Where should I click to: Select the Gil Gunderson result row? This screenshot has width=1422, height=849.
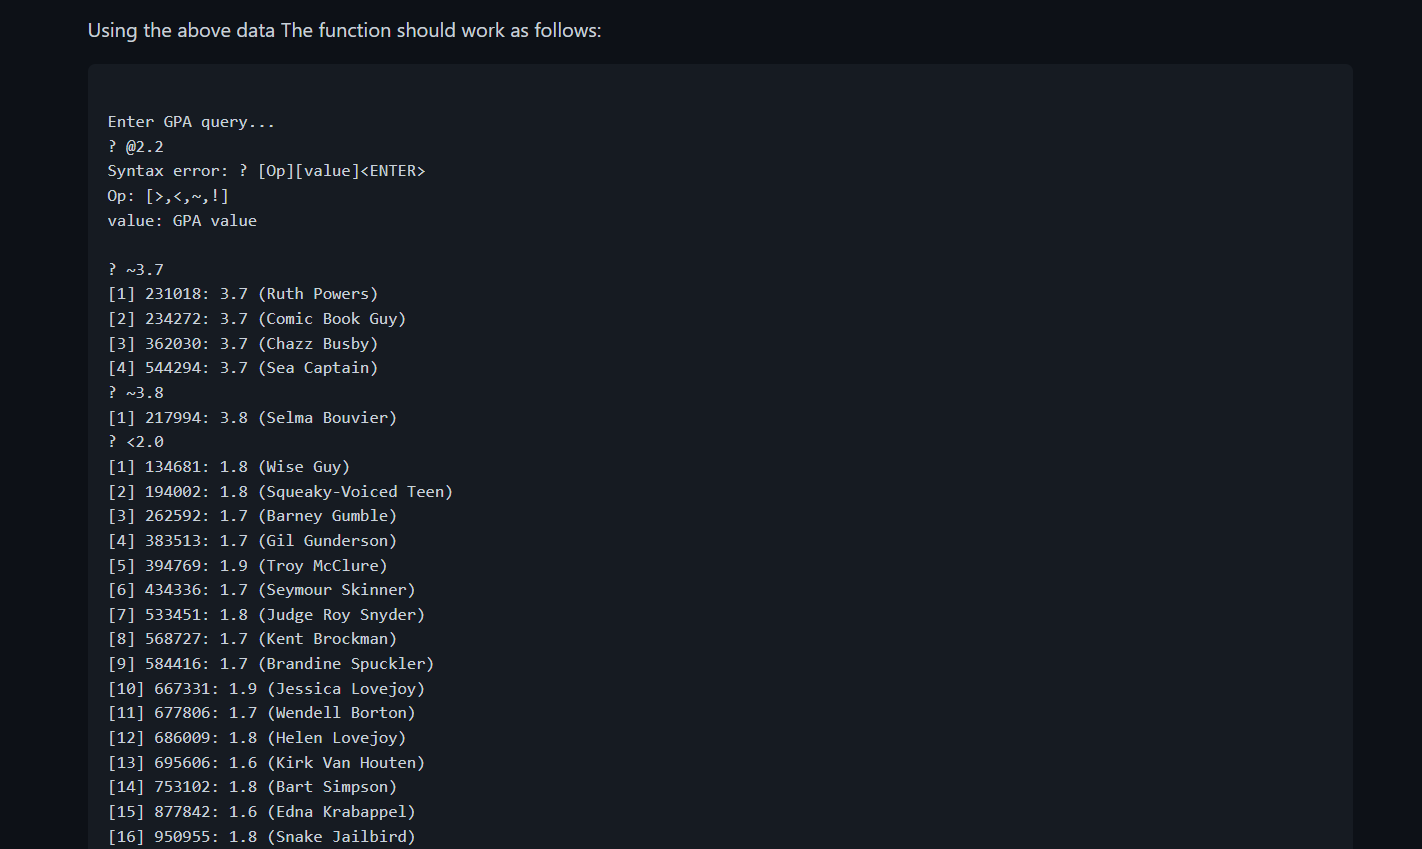(252, 540)
